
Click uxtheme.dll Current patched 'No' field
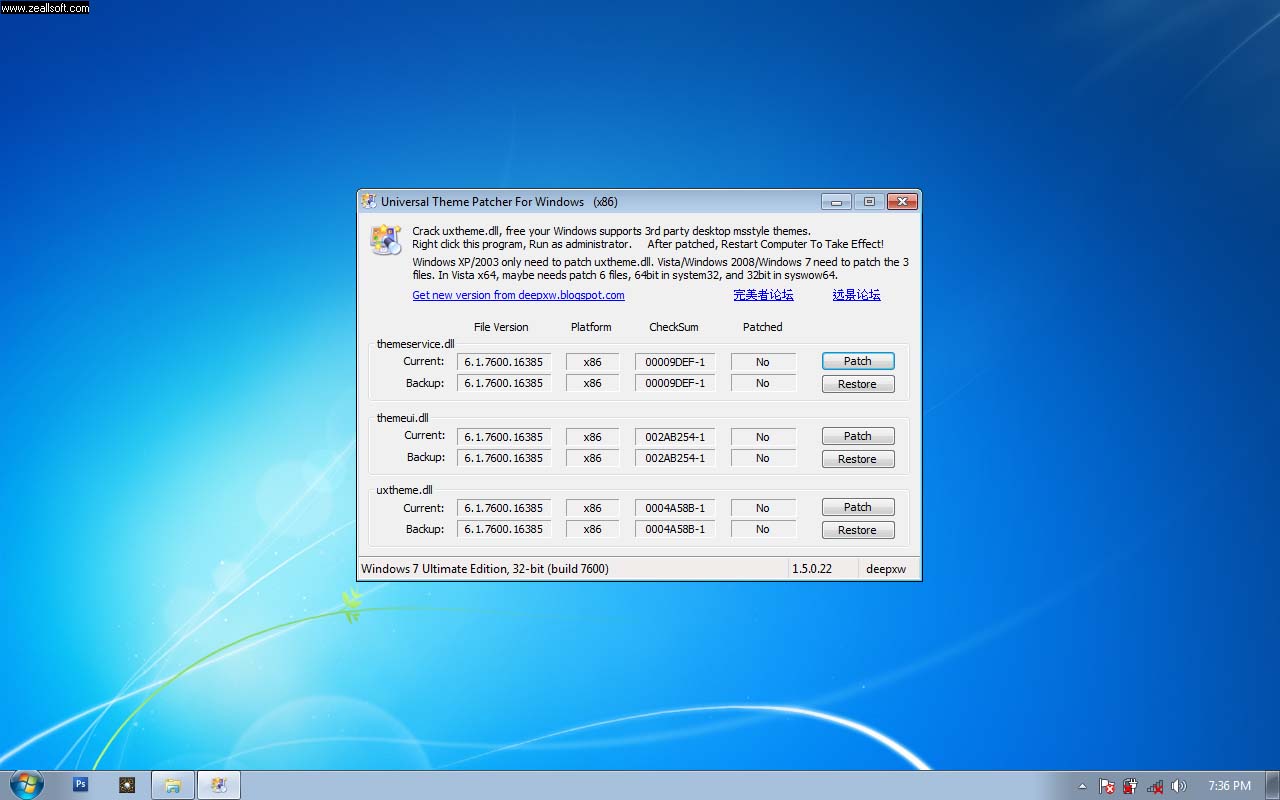[763, 508]
